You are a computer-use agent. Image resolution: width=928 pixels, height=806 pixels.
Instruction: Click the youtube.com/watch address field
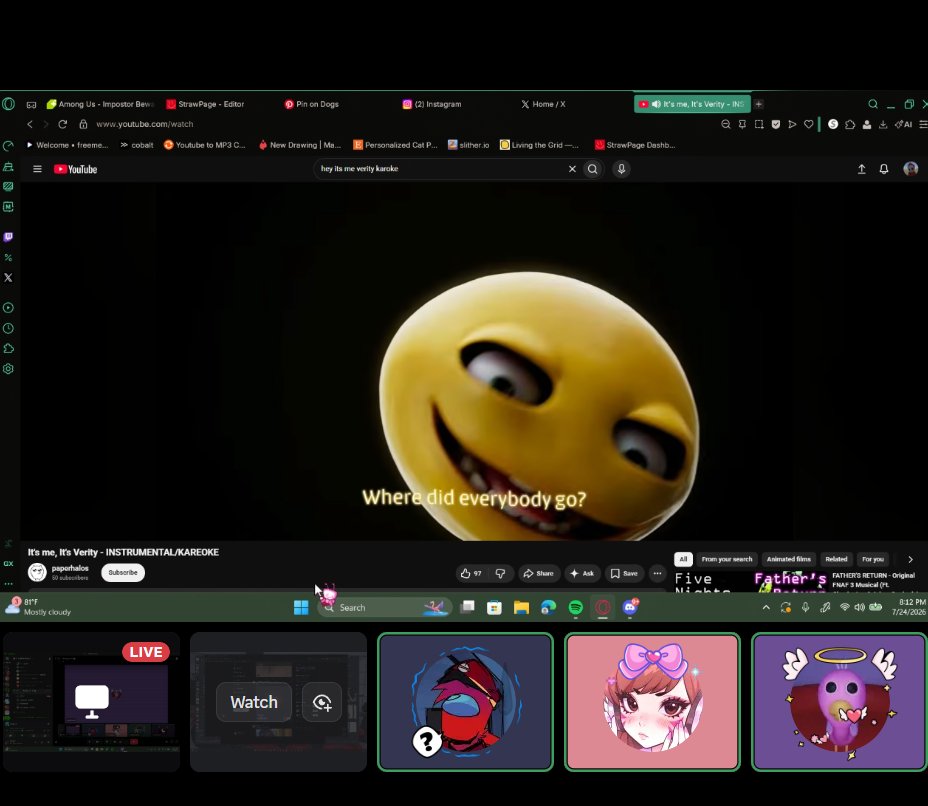click(x=144, y=124)
